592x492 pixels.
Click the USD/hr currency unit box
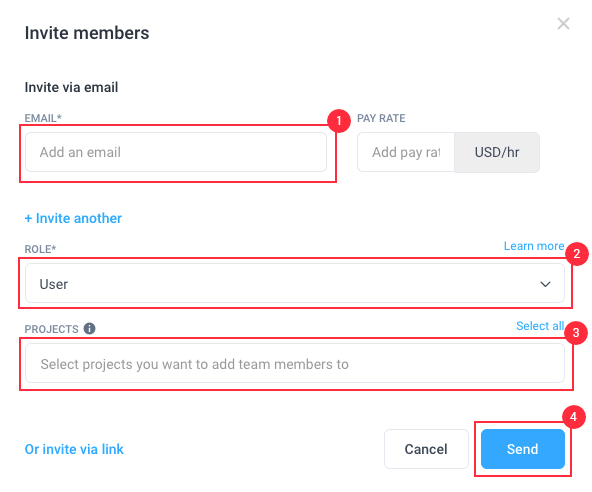pyautogui.click(x=497, y=152)
